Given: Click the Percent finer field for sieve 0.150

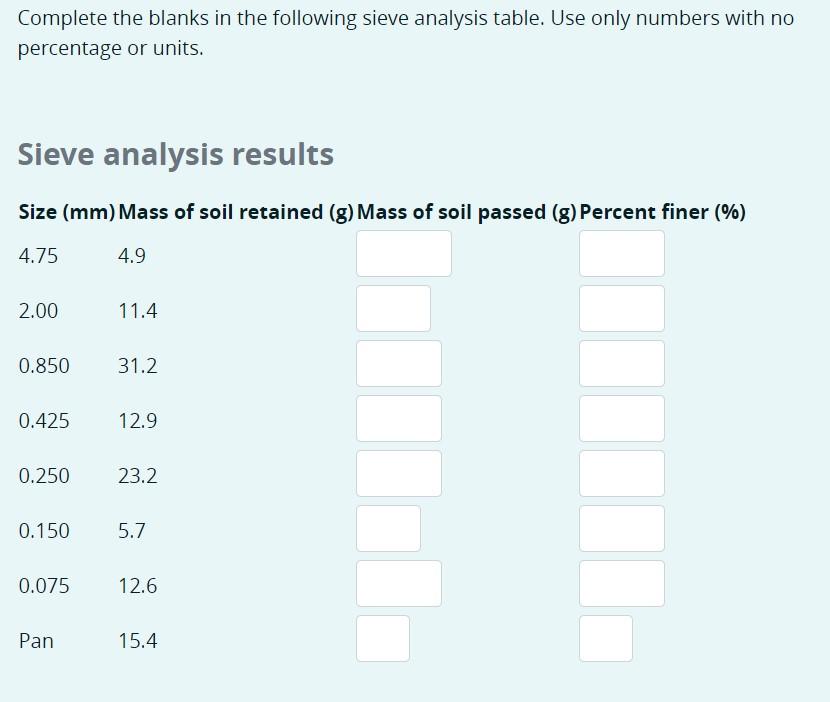Looking at the screenshot, I should [x=621, y=528].
